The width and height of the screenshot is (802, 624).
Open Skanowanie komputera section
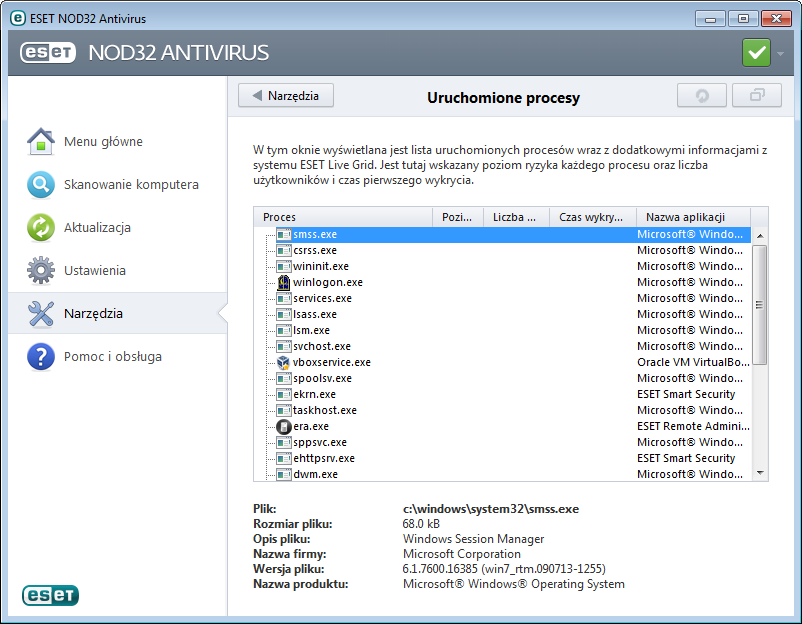[118, 184]
